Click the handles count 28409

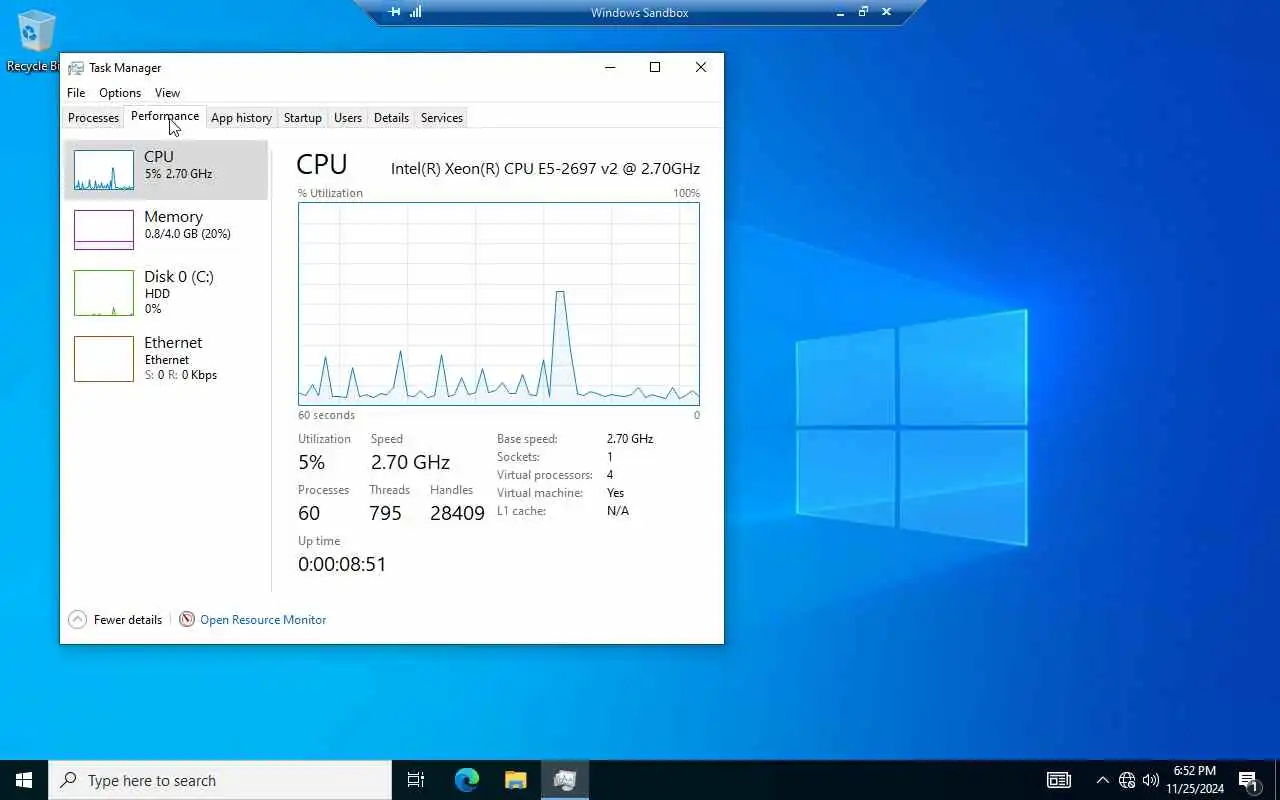pyautogui.click(x=457, y=513)
